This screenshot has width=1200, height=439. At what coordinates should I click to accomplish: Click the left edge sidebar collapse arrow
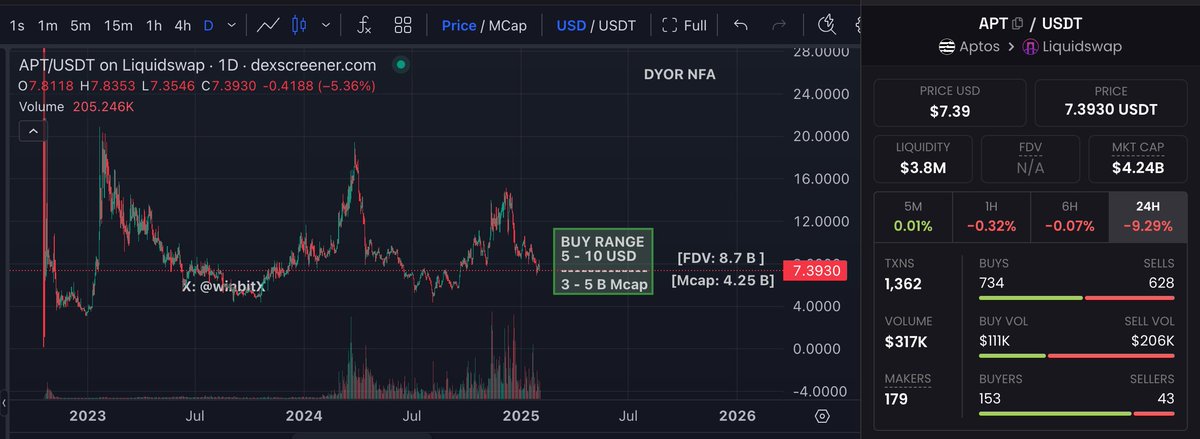click(x=3, y=405)
